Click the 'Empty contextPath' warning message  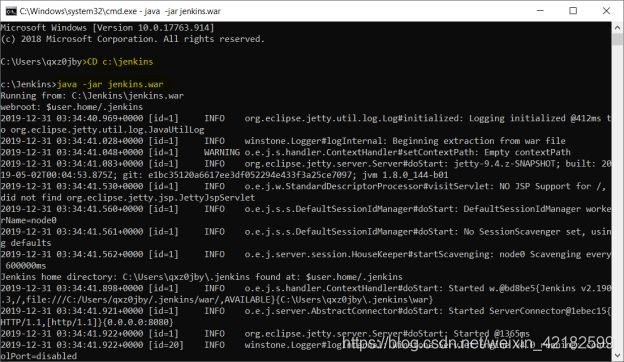(x=527, y=152)
